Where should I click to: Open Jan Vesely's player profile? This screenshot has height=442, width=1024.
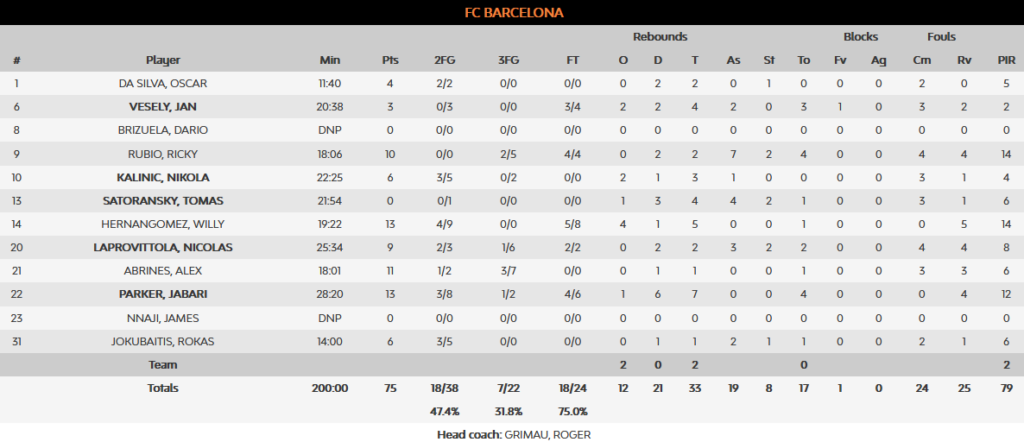[162, 106]
